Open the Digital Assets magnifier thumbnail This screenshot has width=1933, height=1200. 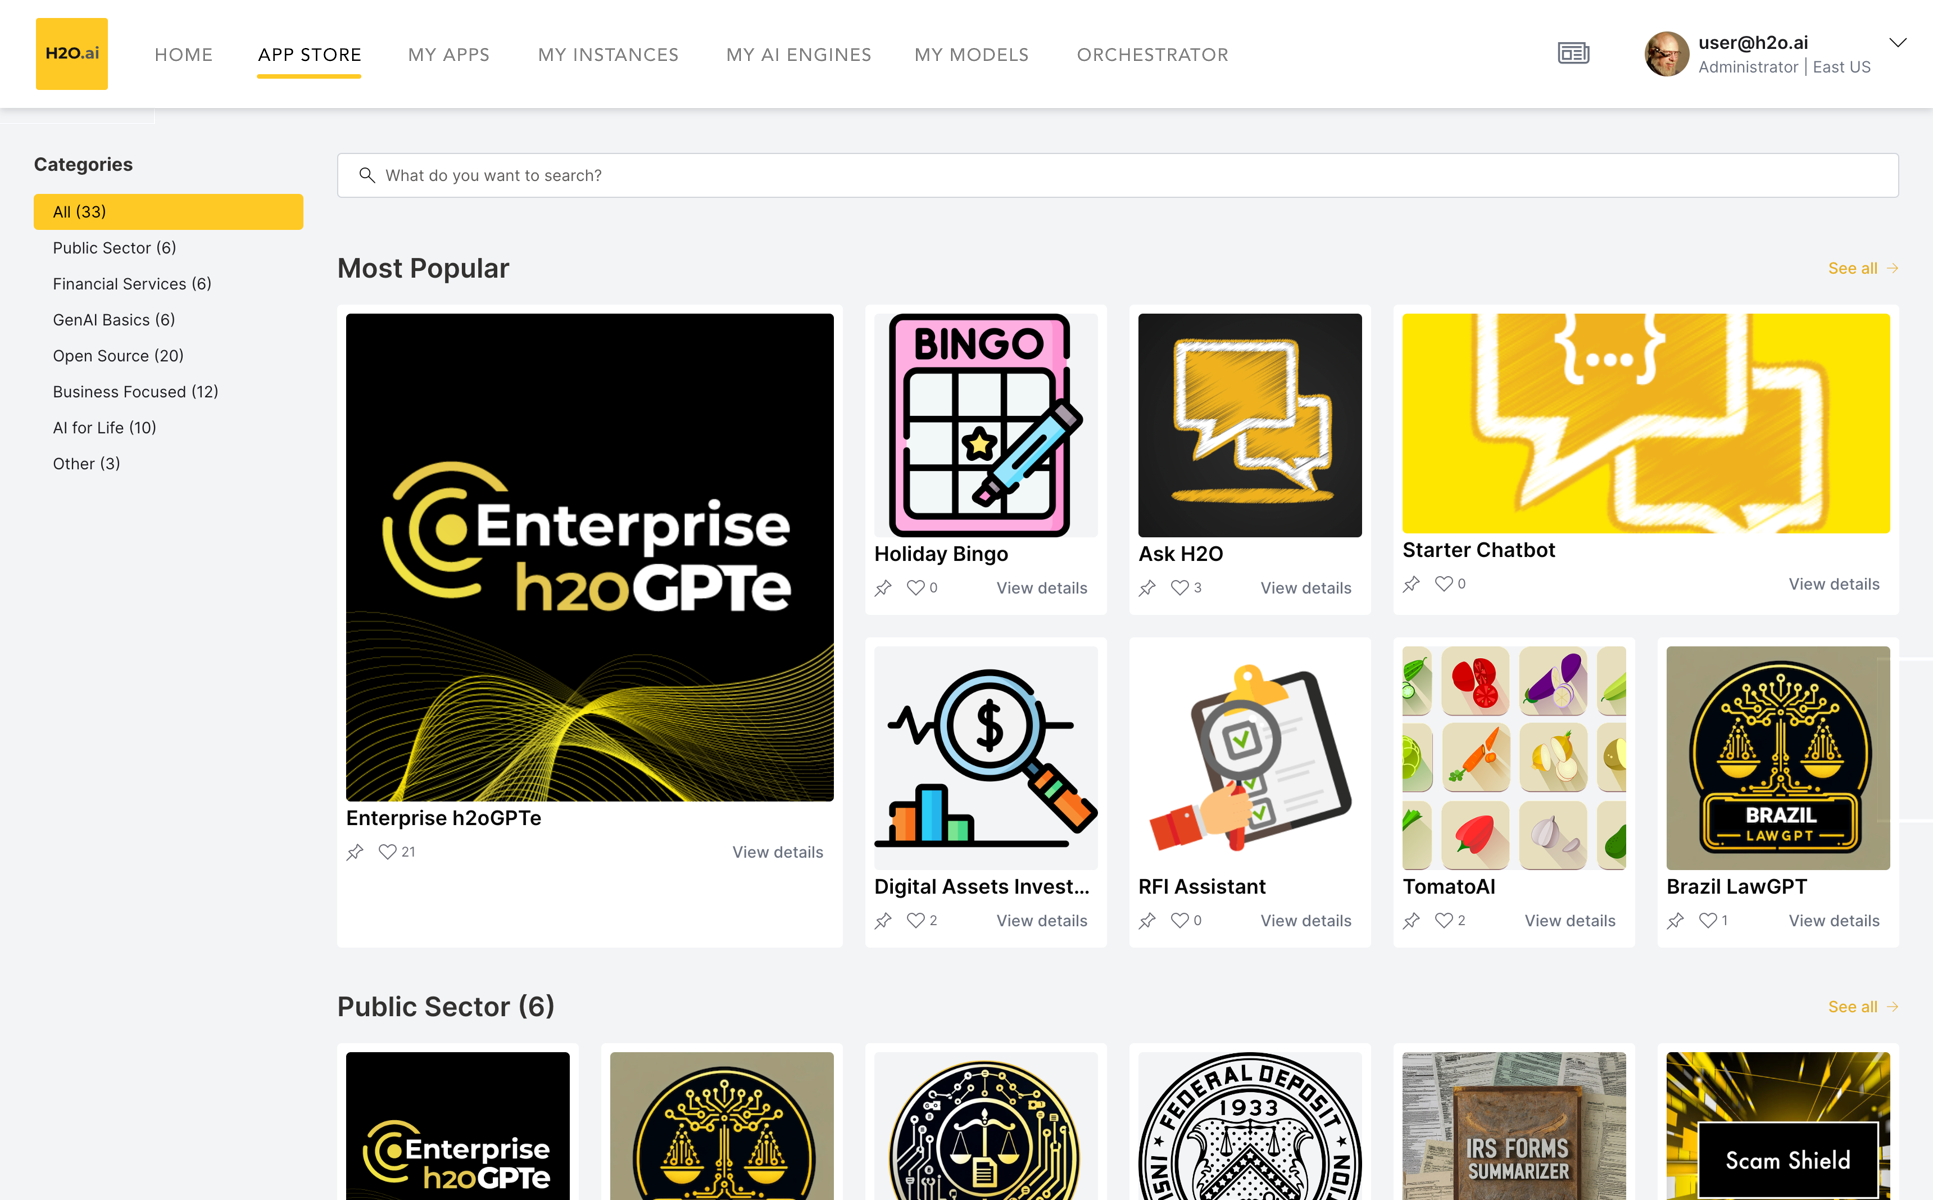coord(986,758)
